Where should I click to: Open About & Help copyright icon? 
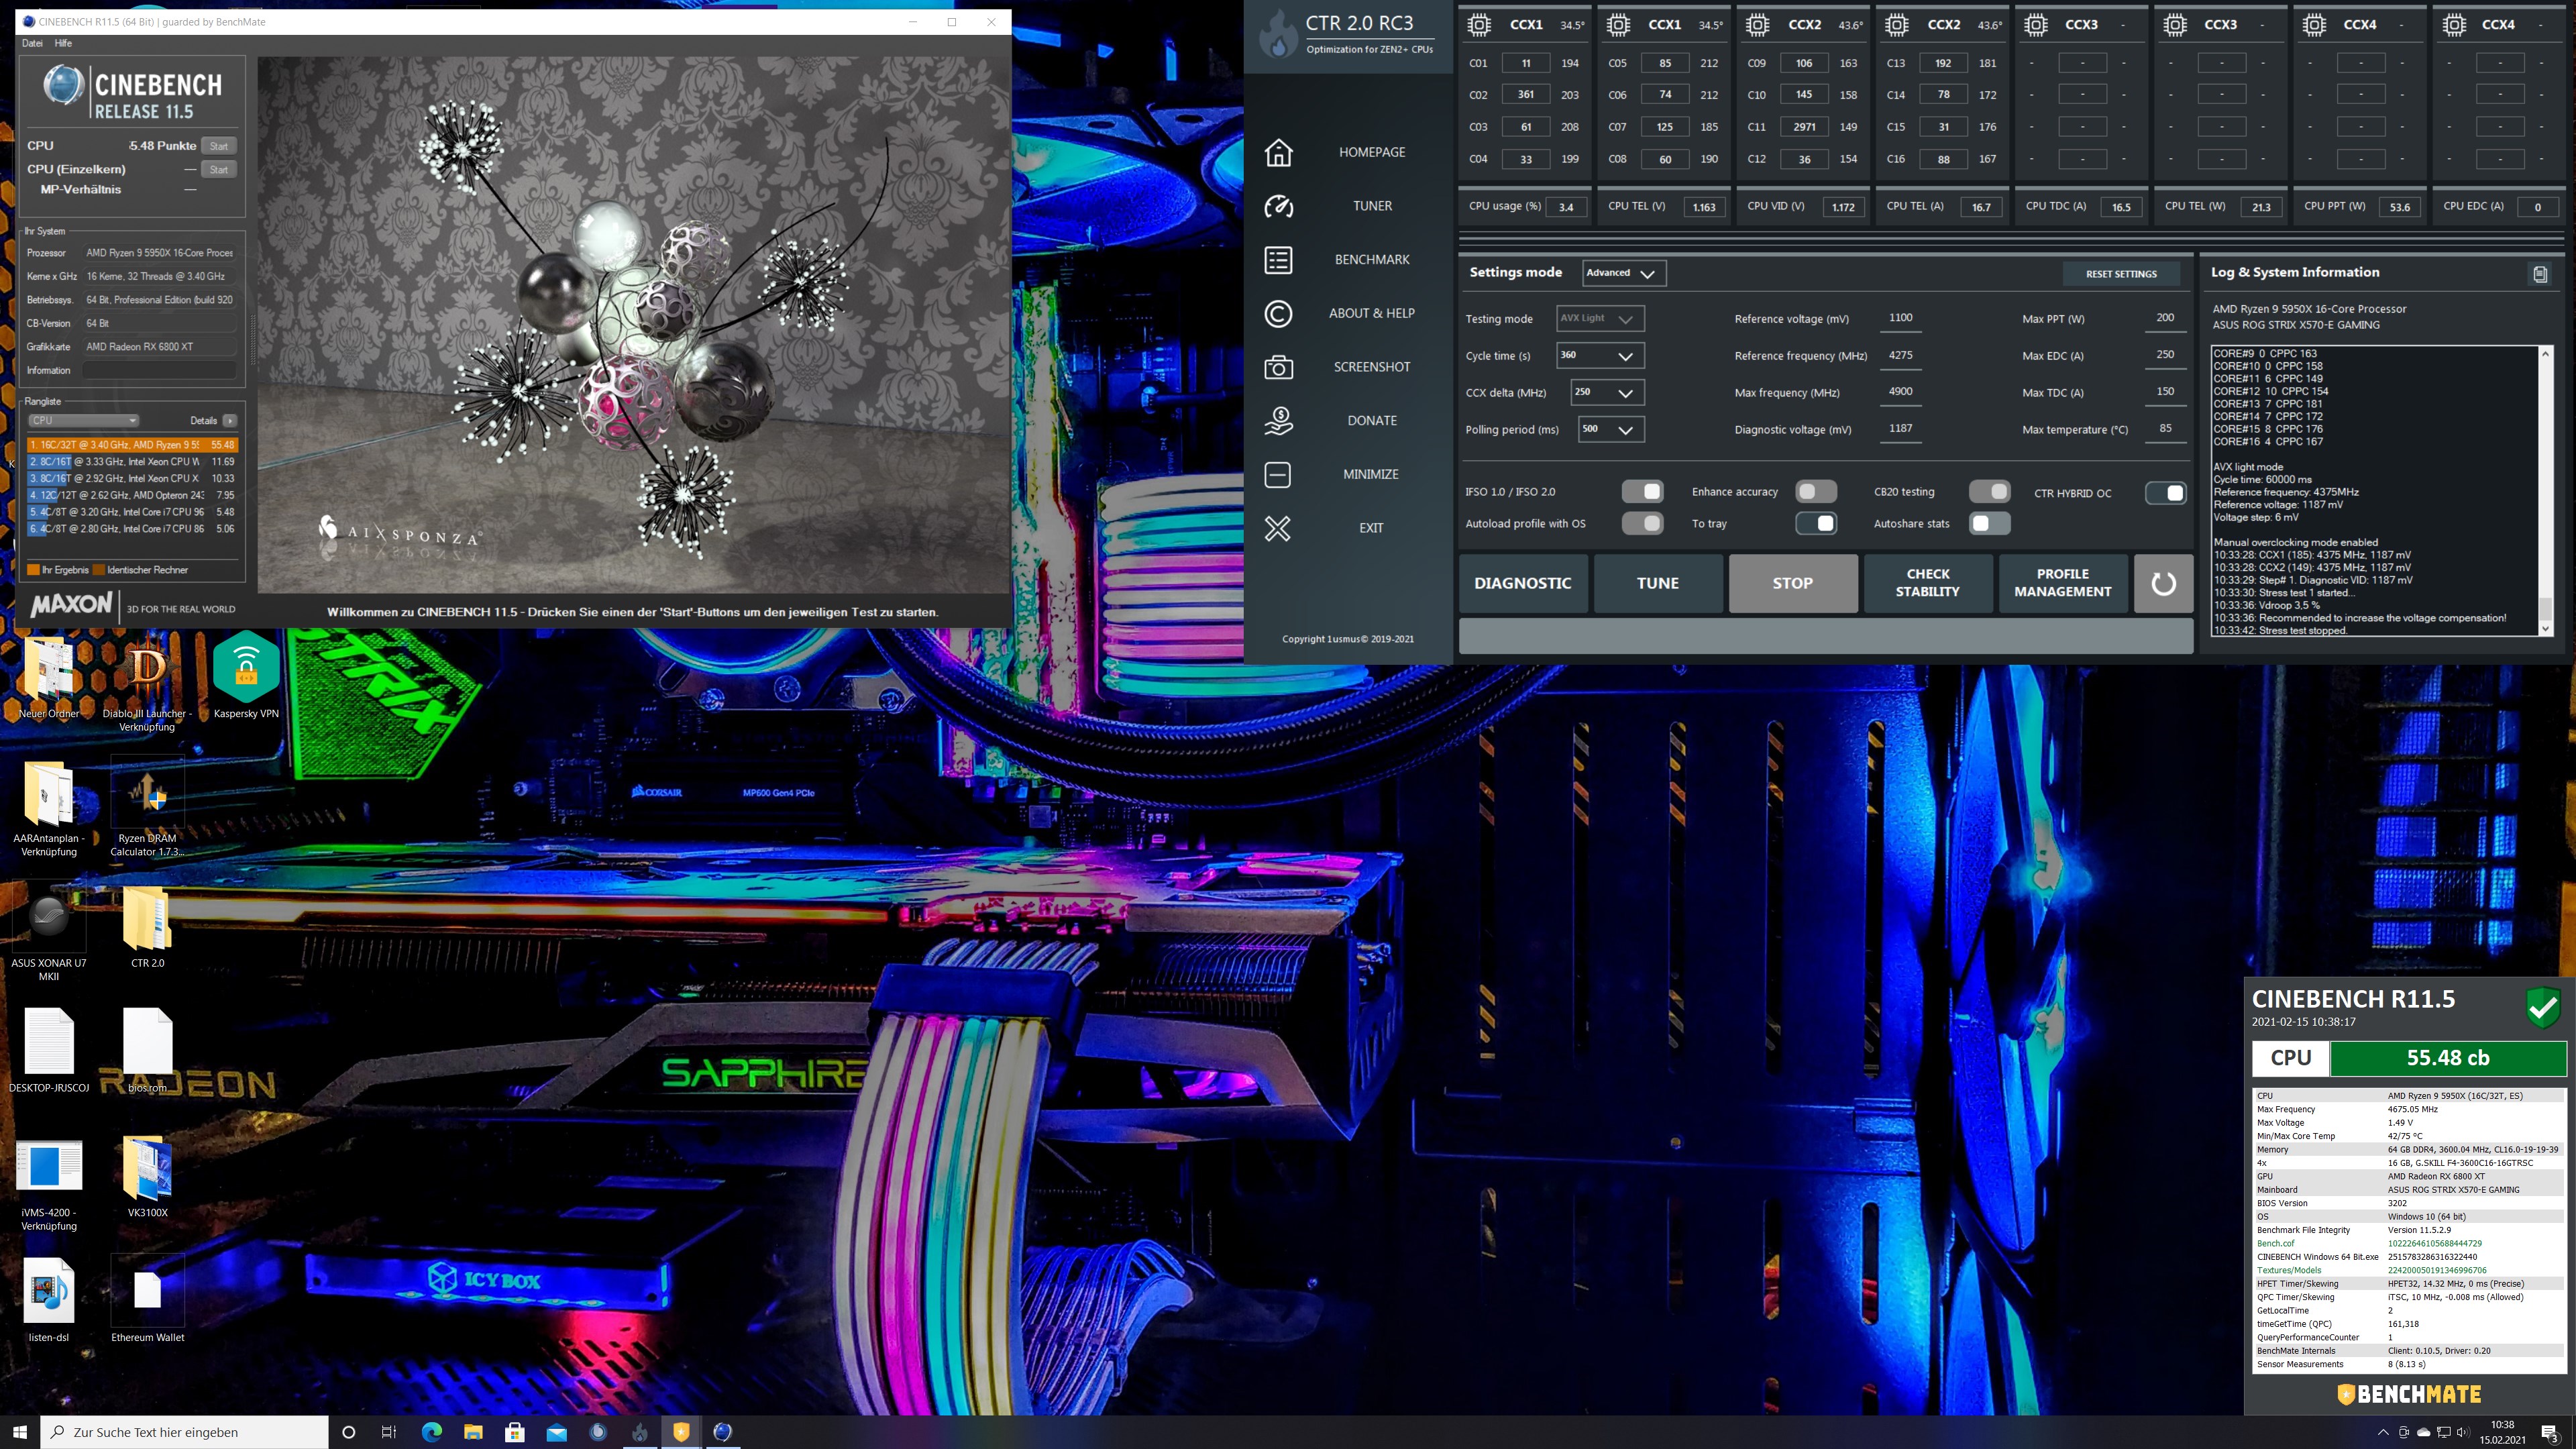pos(1278,314)
